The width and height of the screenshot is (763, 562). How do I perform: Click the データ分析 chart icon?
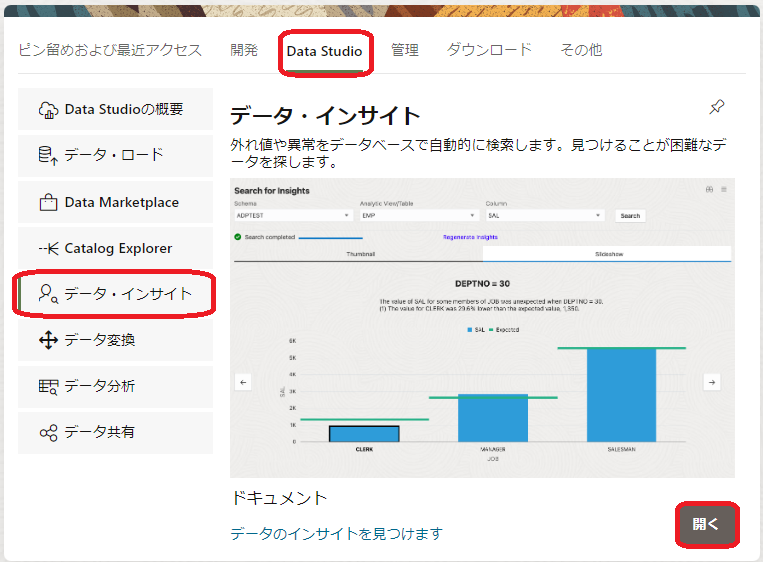tap(48, 387)
